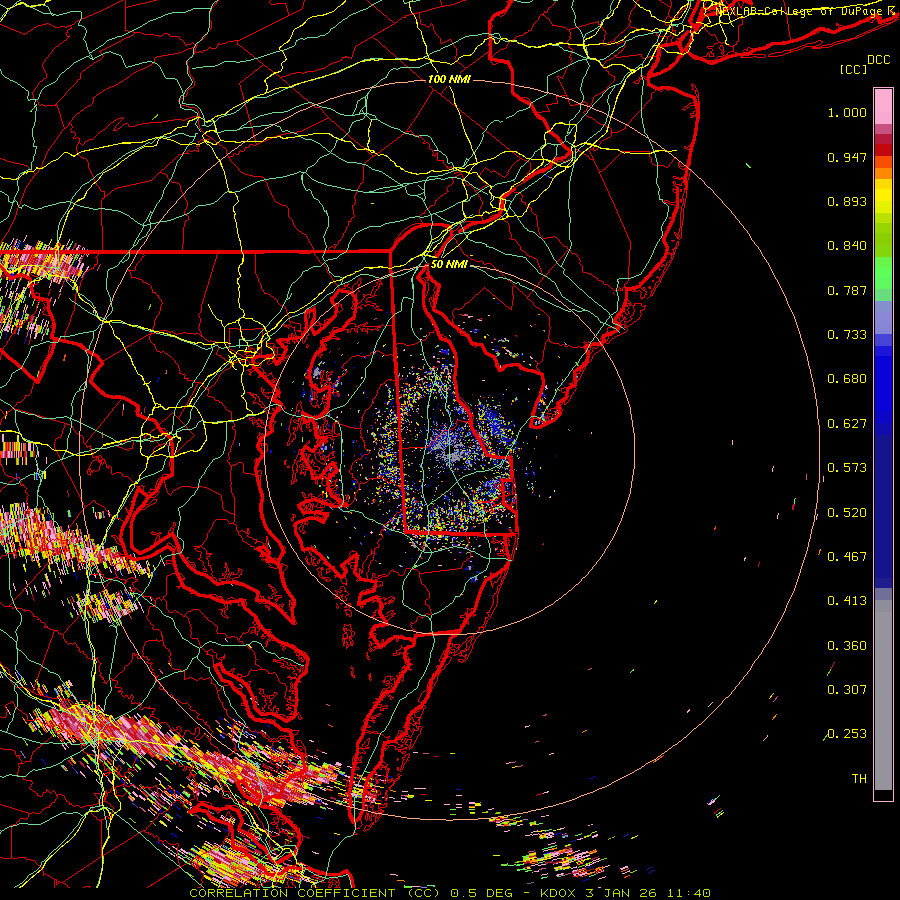Screen dimensions: 900x900
Task: Click the "KDOX" radar site identifier
Action: [x=558, y=893]
